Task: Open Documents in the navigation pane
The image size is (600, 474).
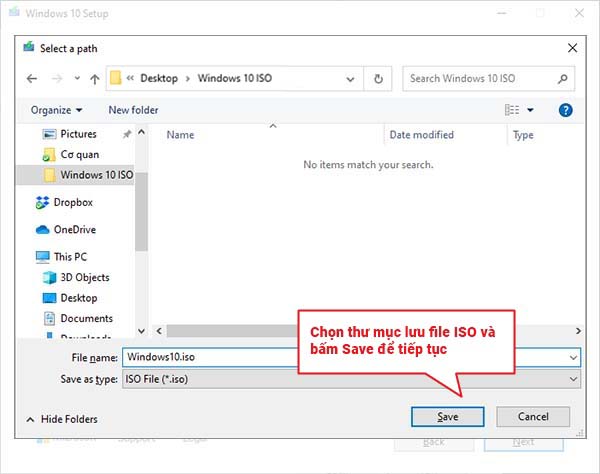Action: [86, 318]
